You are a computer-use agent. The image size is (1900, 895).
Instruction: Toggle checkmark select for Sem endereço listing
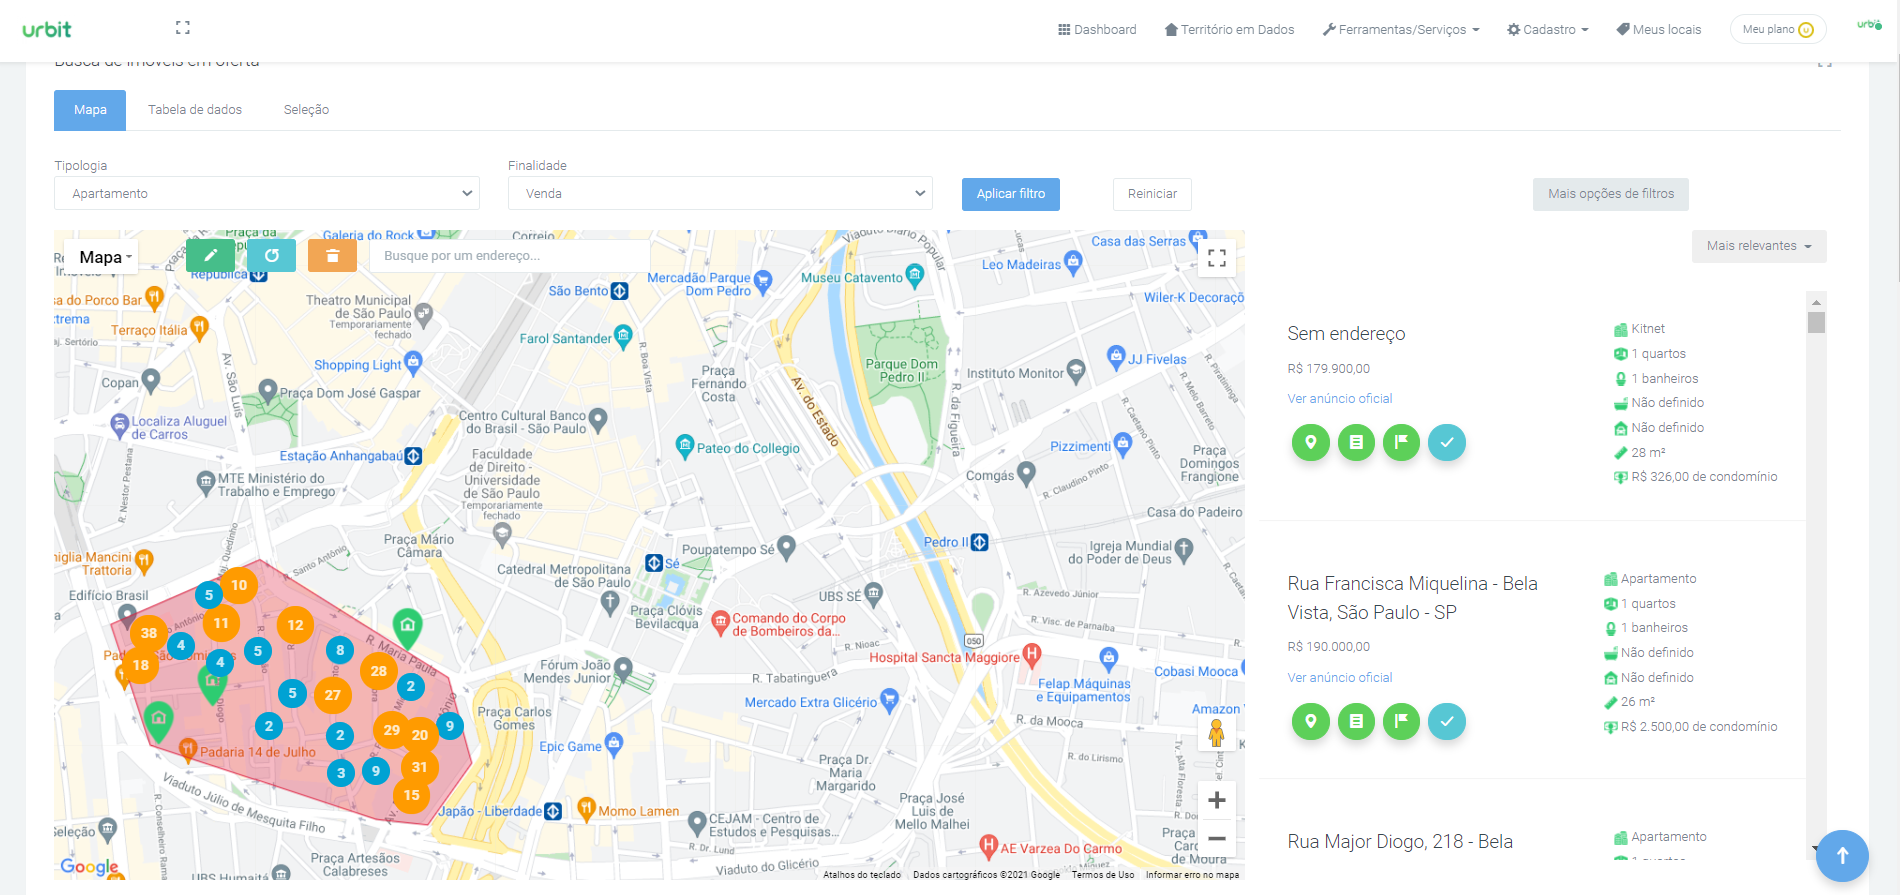(x=1447, y=442)
